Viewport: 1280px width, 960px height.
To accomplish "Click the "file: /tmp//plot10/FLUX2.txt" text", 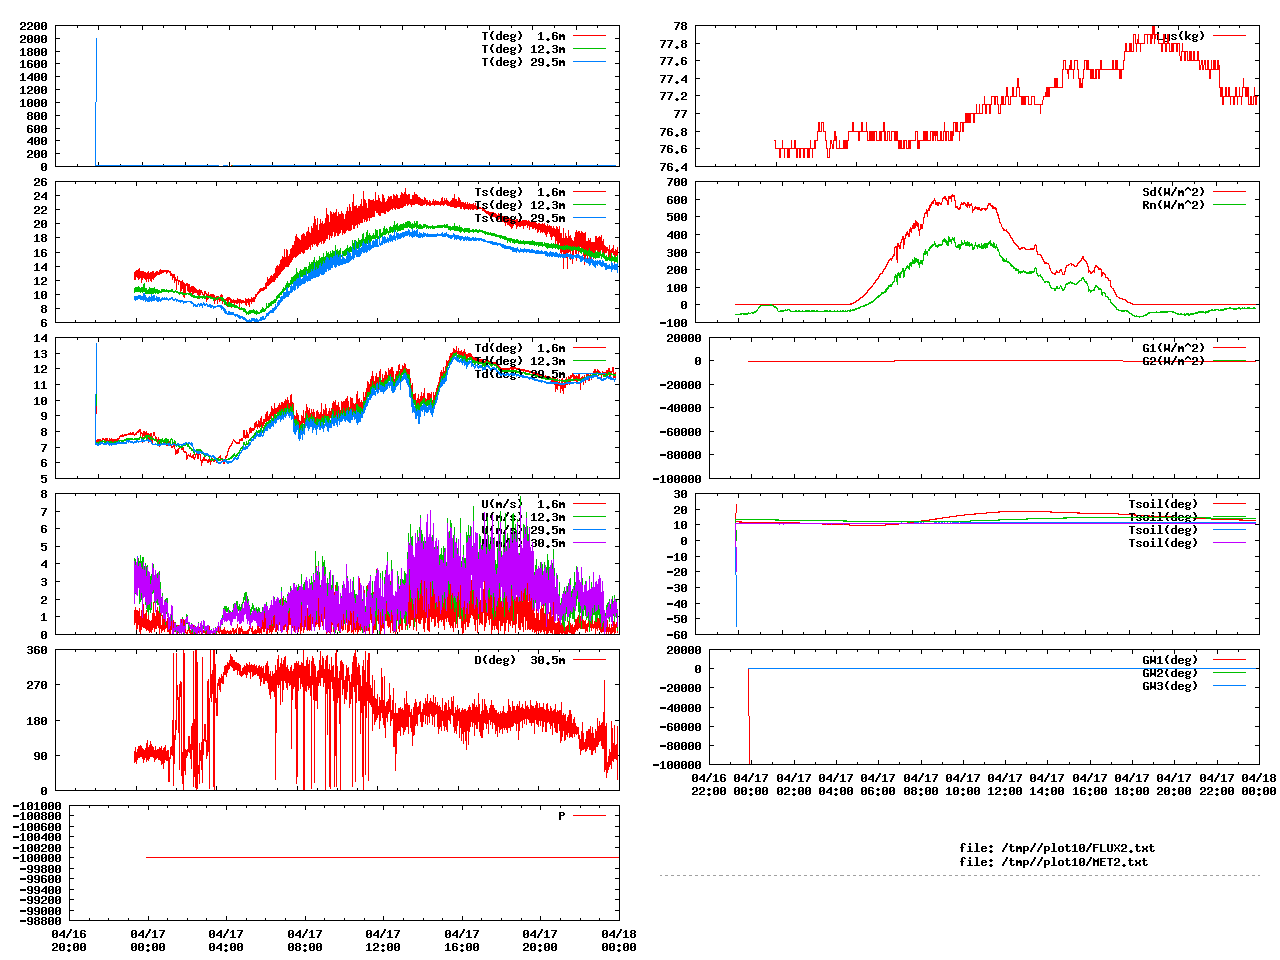I will tap(1057, 848).
